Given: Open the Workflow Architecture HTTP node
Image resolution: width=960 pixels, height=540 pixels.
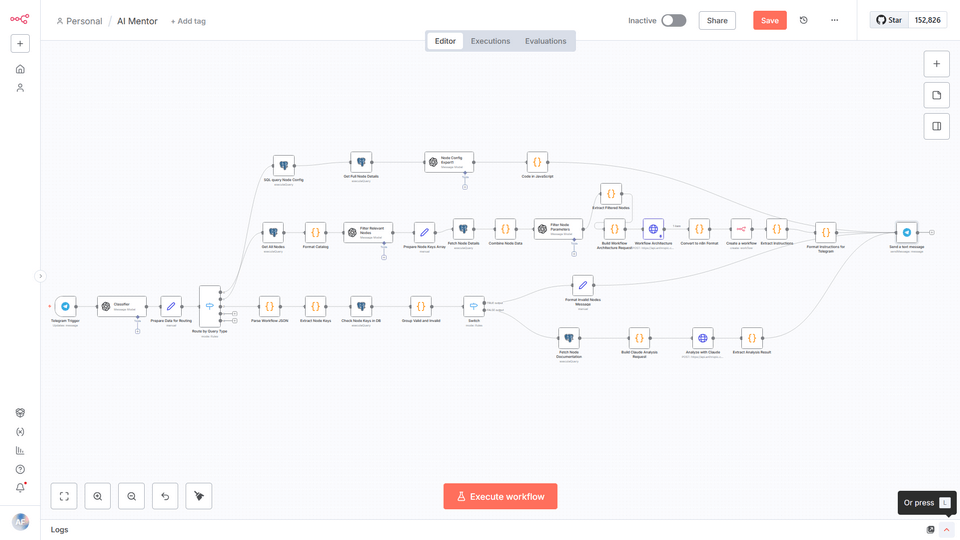Looking at the screenshot, I should click(x=653, y=229).
